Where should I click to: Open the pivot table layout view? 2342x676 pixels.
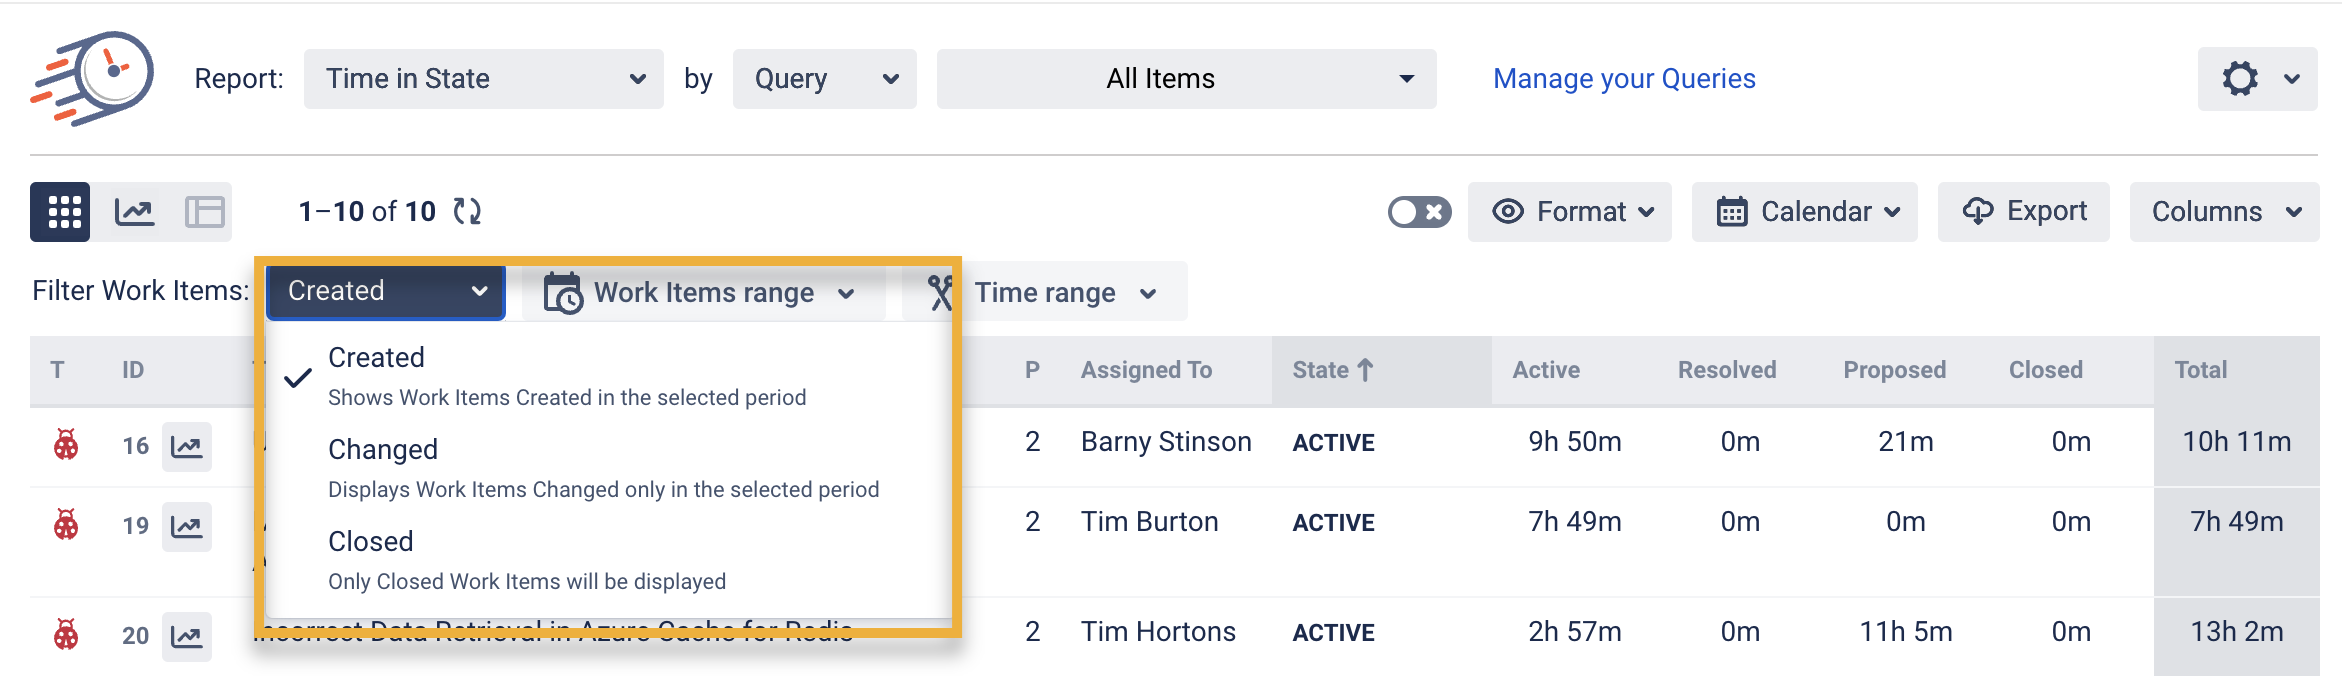205,212
